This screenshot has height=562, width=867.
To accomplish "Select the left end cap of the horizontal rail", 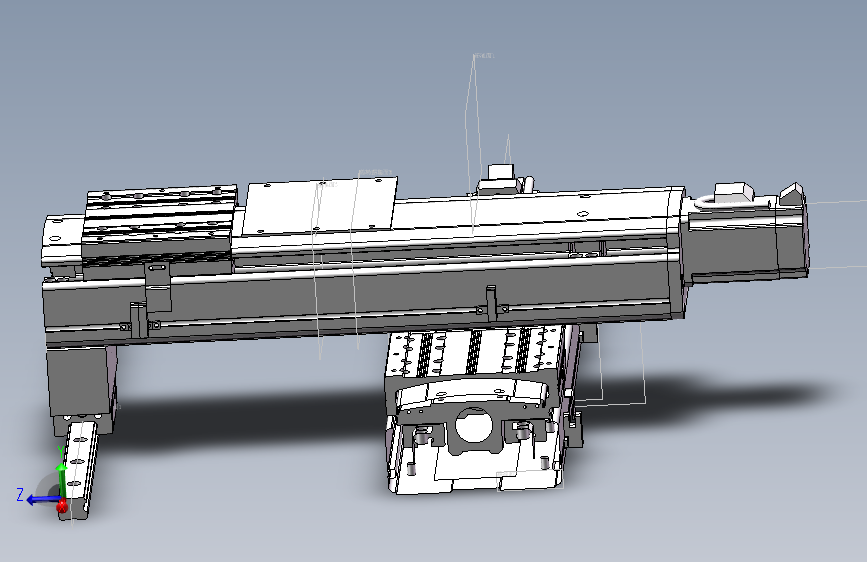I will click(60, 242).
